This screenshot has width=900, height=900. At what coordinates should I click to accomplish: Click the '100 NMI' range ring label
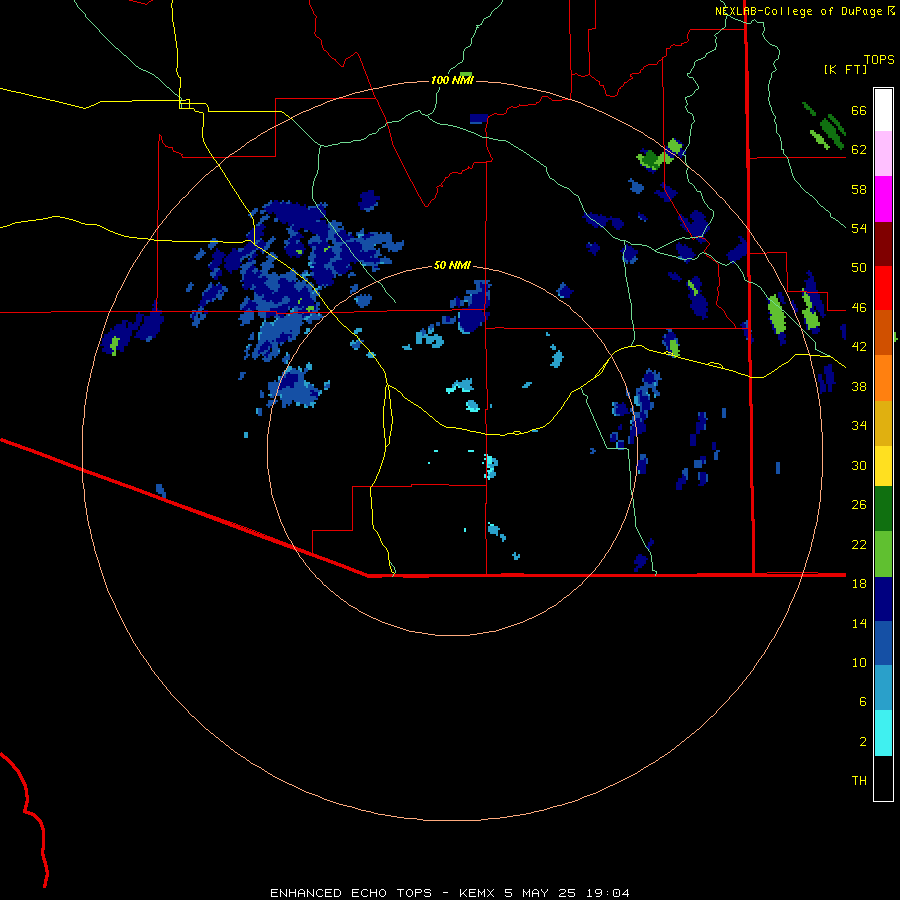[x=452, y=80]
